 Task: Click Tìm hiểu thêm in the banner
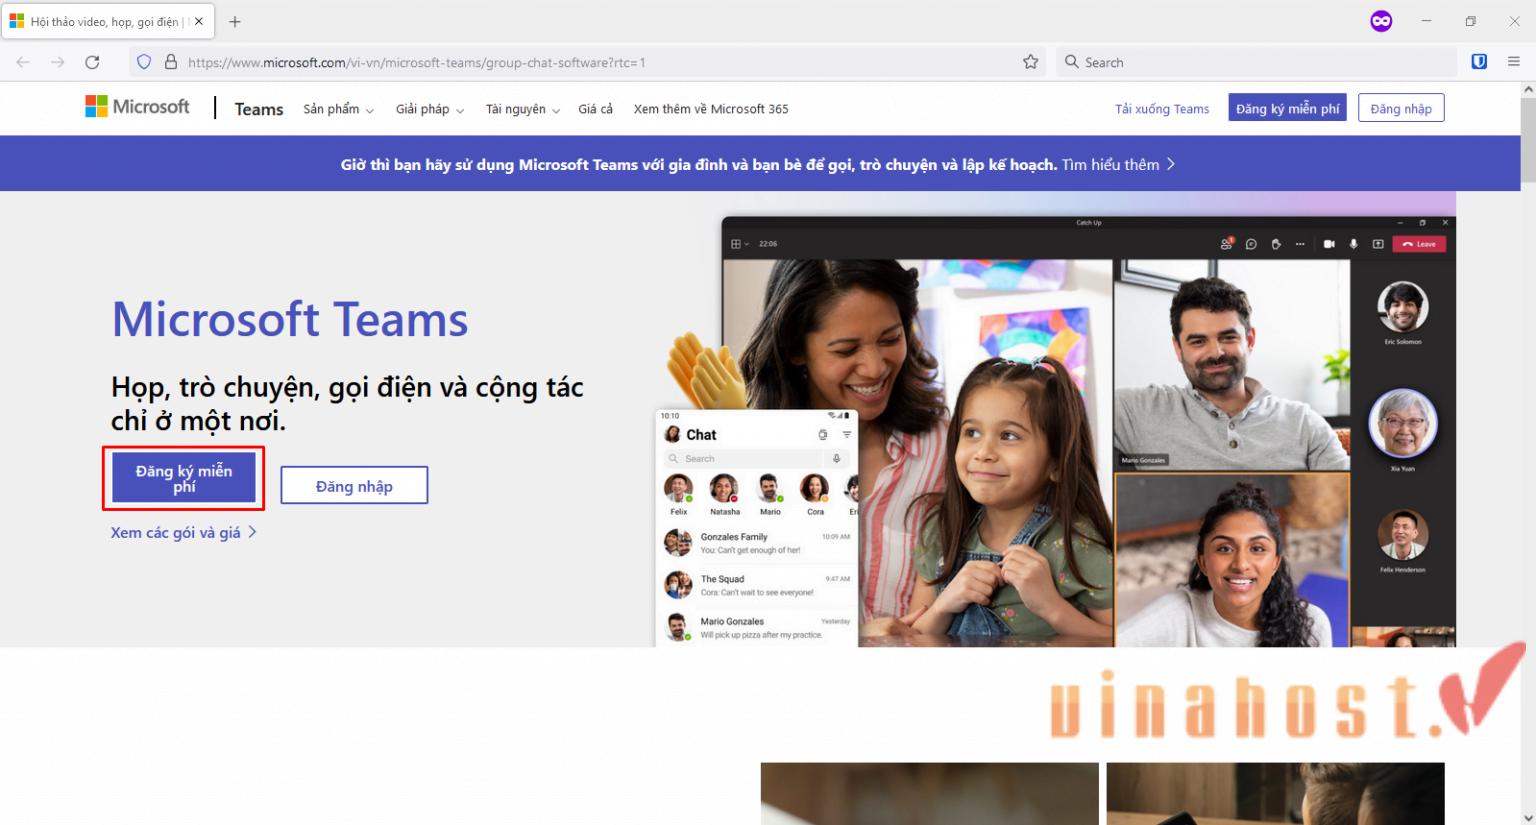coord(1118,164)
